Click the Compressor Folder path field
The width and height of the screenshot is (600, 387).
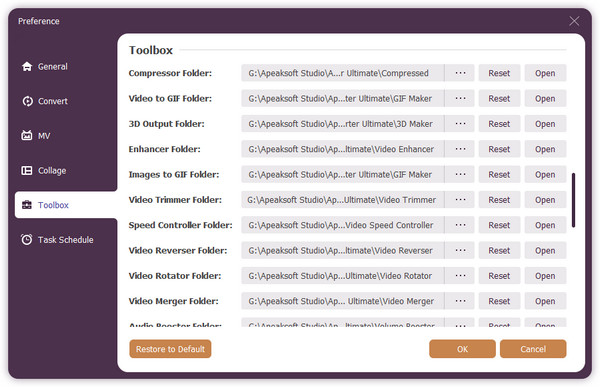343,73
